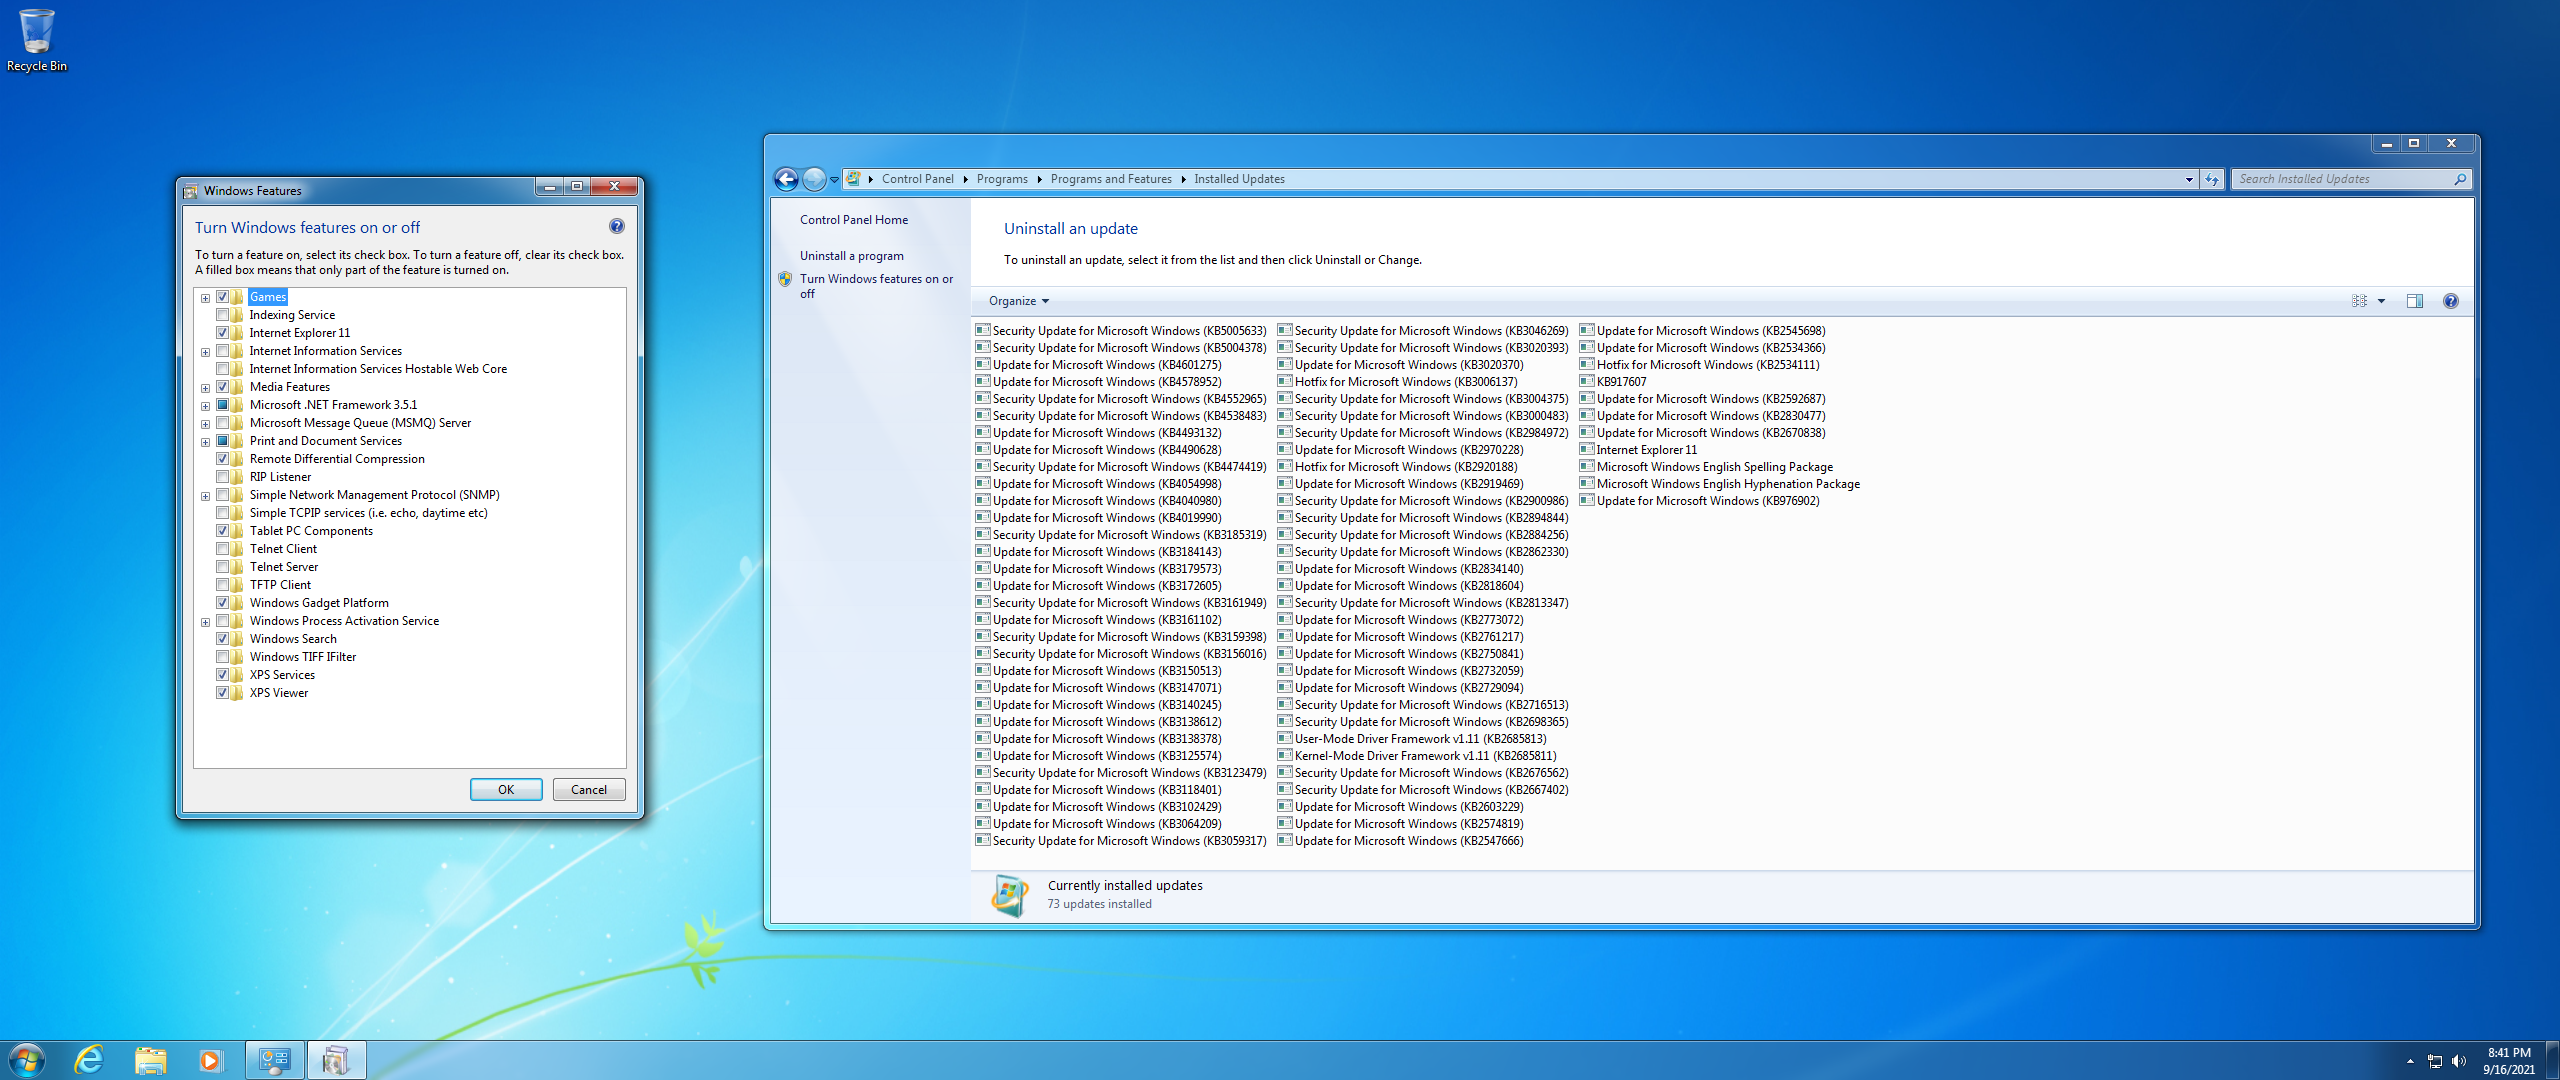
Task: Enable the Telnet Client checkbox
Action: [222, 549]
